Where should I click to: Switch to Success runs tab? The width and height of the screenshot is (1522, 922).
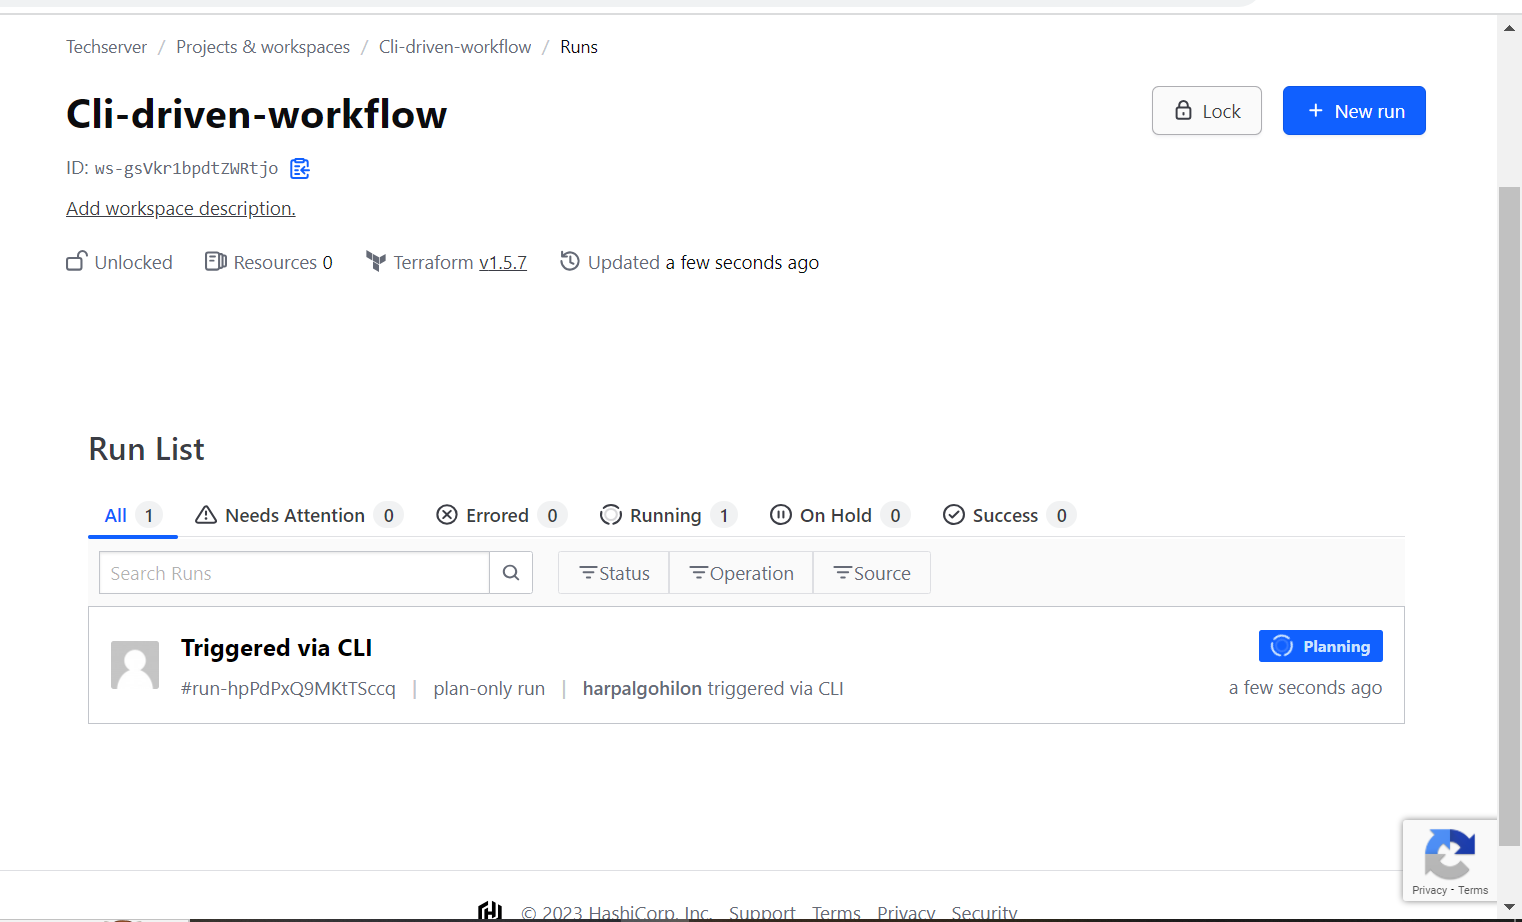[x=1010, y=515]
